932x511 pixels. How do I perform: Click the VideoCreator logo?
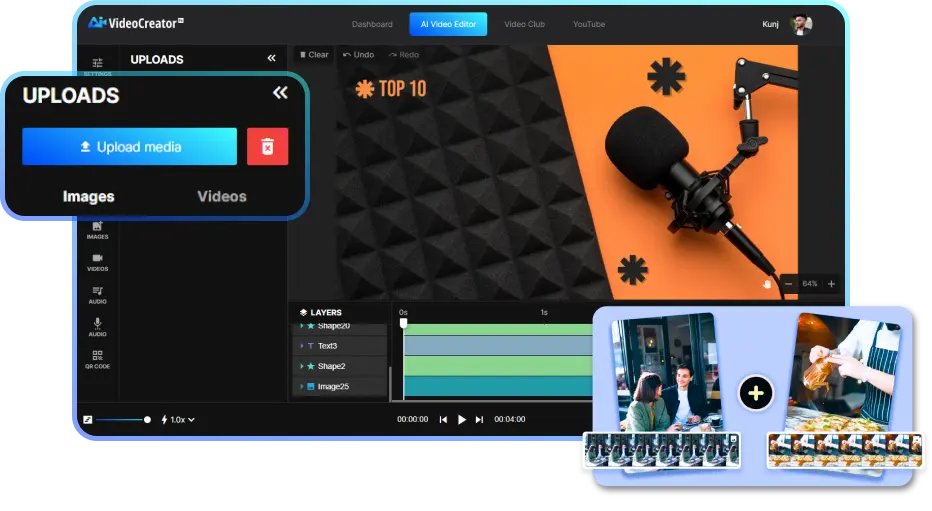point(136,23)
